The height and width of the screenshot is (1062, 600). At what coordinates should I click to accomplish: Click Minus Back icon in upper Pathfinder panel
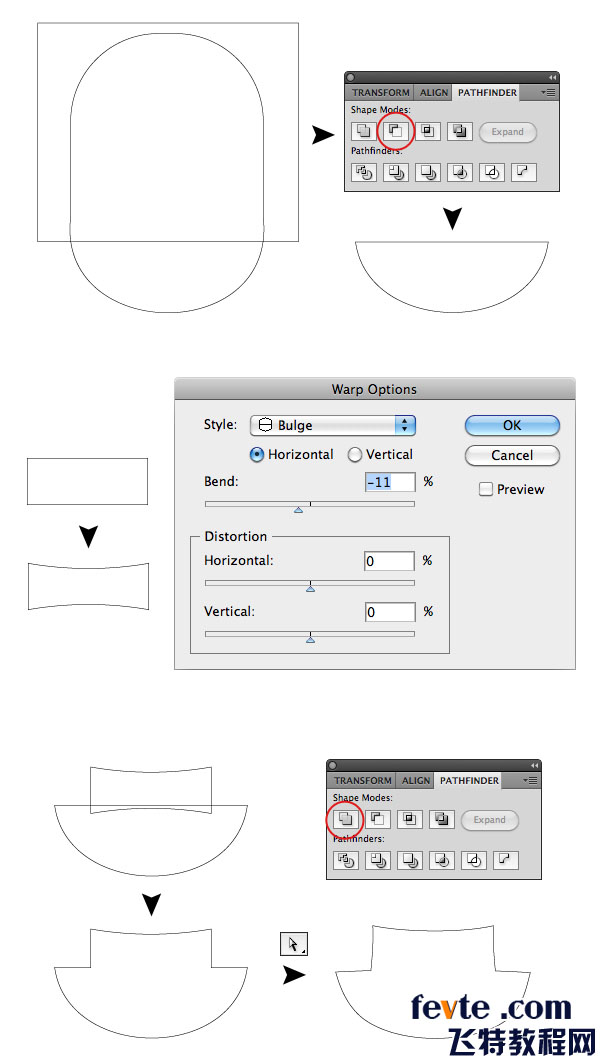pos(523,172)
